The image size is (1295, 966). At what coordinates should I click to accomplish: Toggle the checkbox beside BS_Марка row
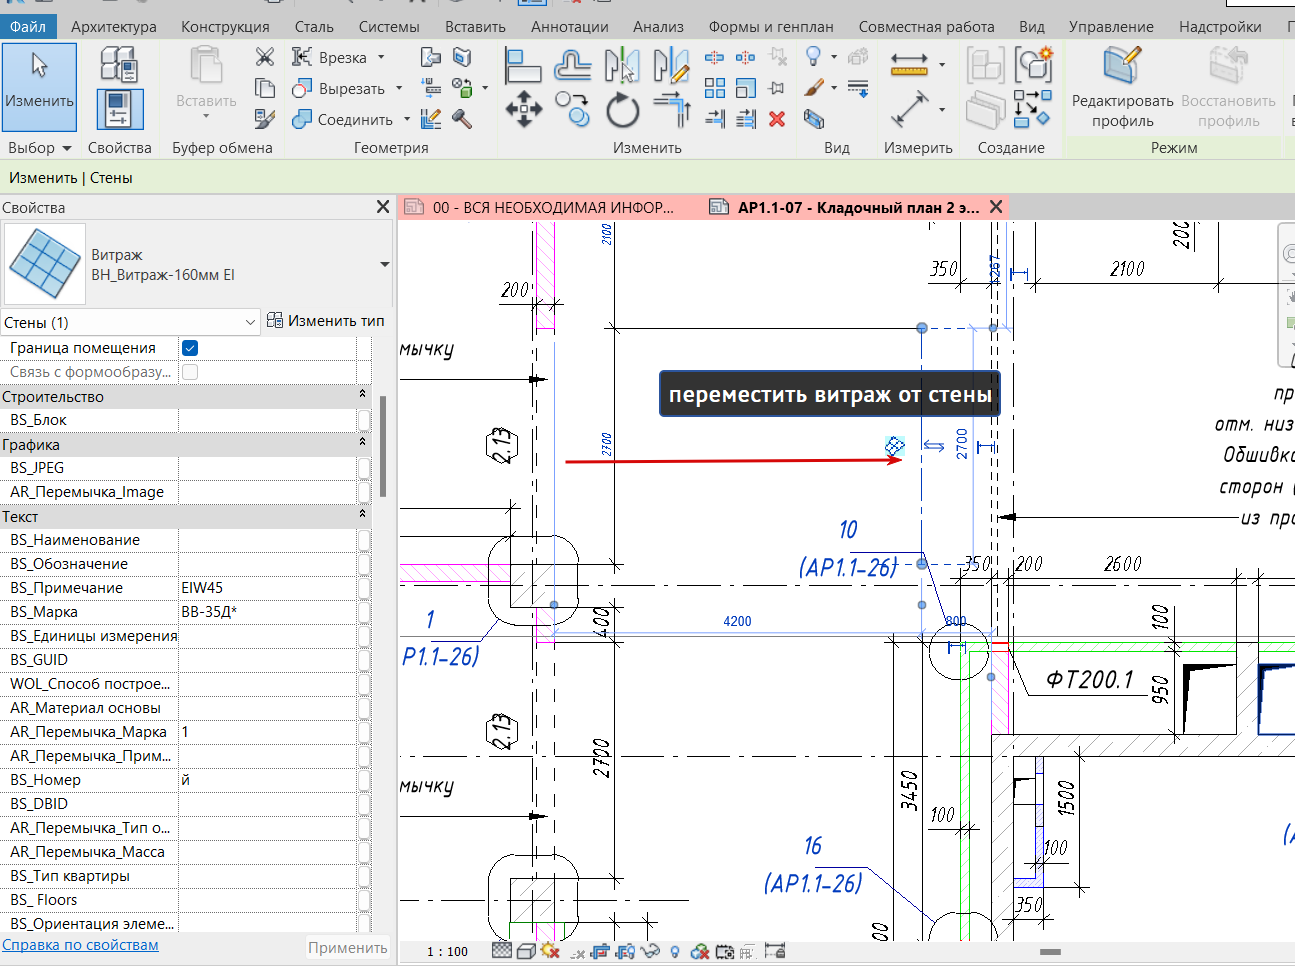[364, 612]
